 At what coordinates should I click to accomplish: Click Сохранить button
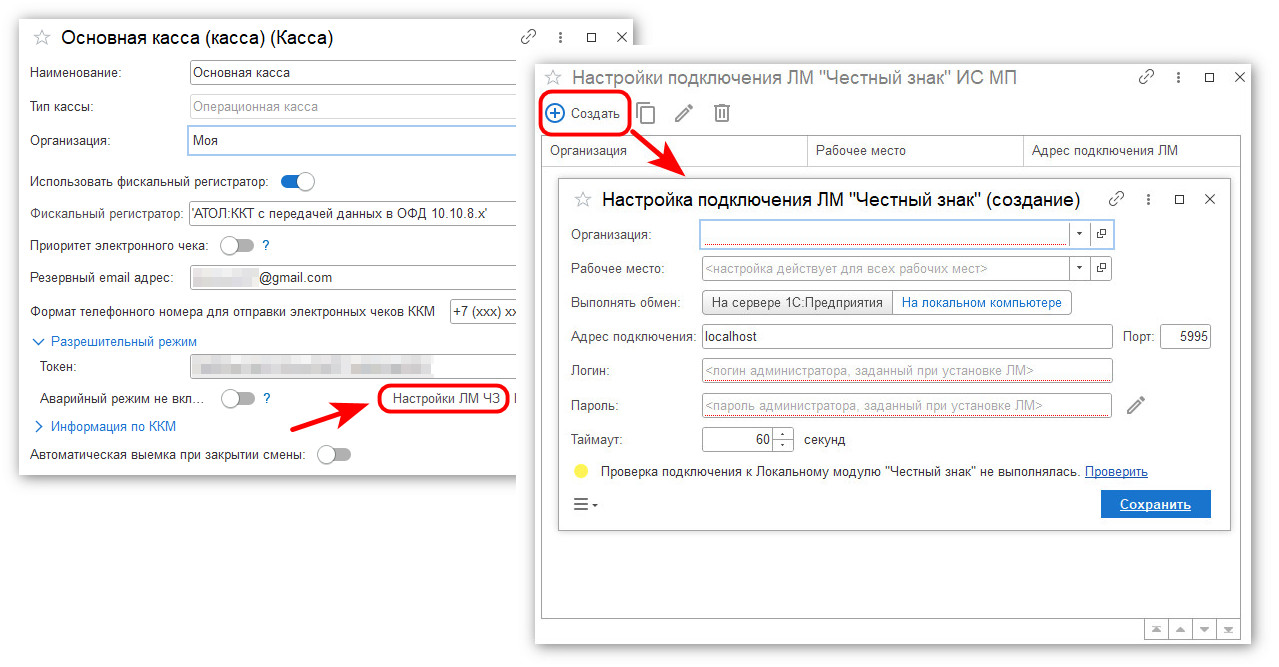pyautogui.click(x=1155, y=504)
